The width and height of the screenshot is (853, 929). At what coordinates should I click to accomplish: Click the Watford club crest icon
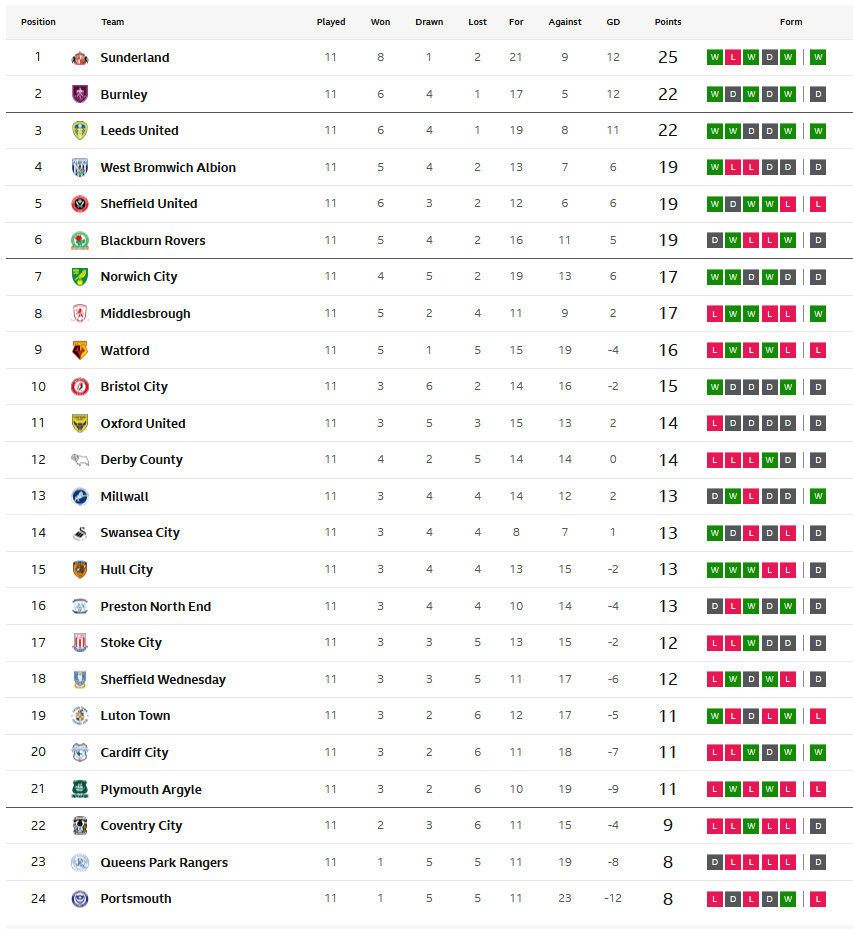coord(80,350)
